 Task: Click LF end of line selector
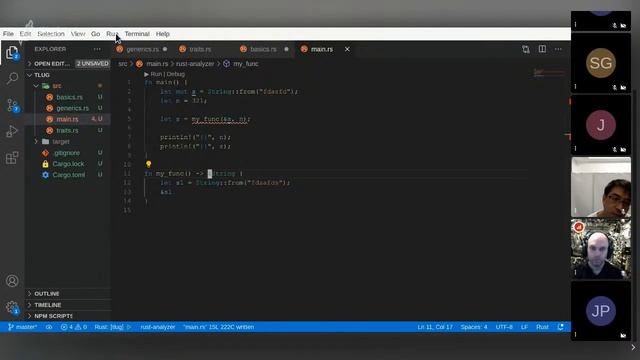click(x=524, y=327)
